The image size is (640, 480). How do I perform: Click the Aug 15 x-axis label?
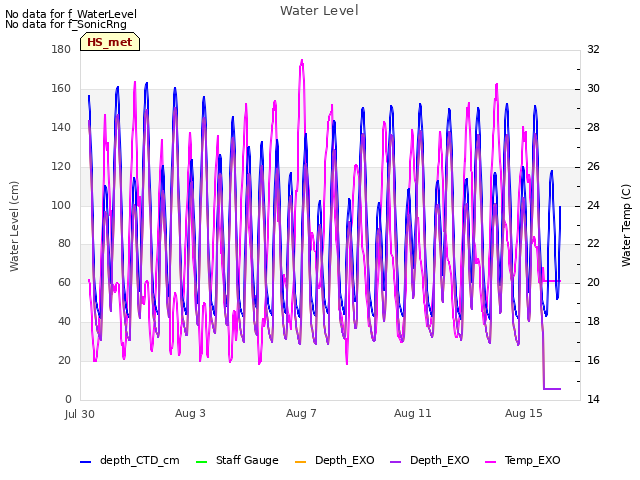tap(524, 413)
